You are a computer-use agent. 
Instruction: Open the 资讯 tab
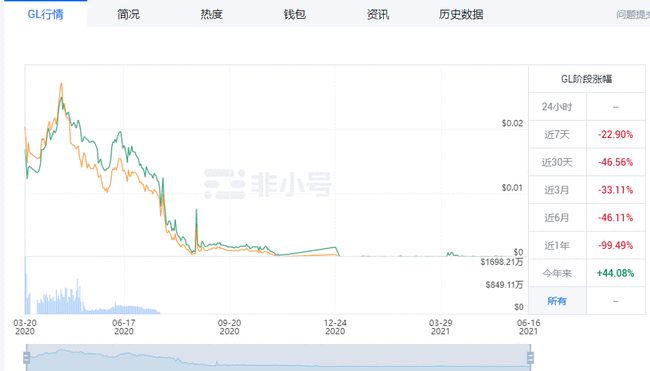point(378,15)
